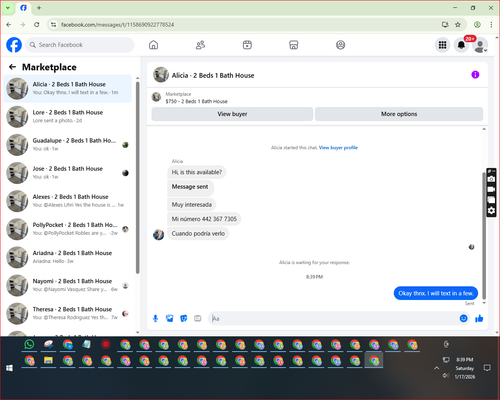Open Windows notification center icon
This screenshot has height=400, width=500.
[x=487, y=368]
